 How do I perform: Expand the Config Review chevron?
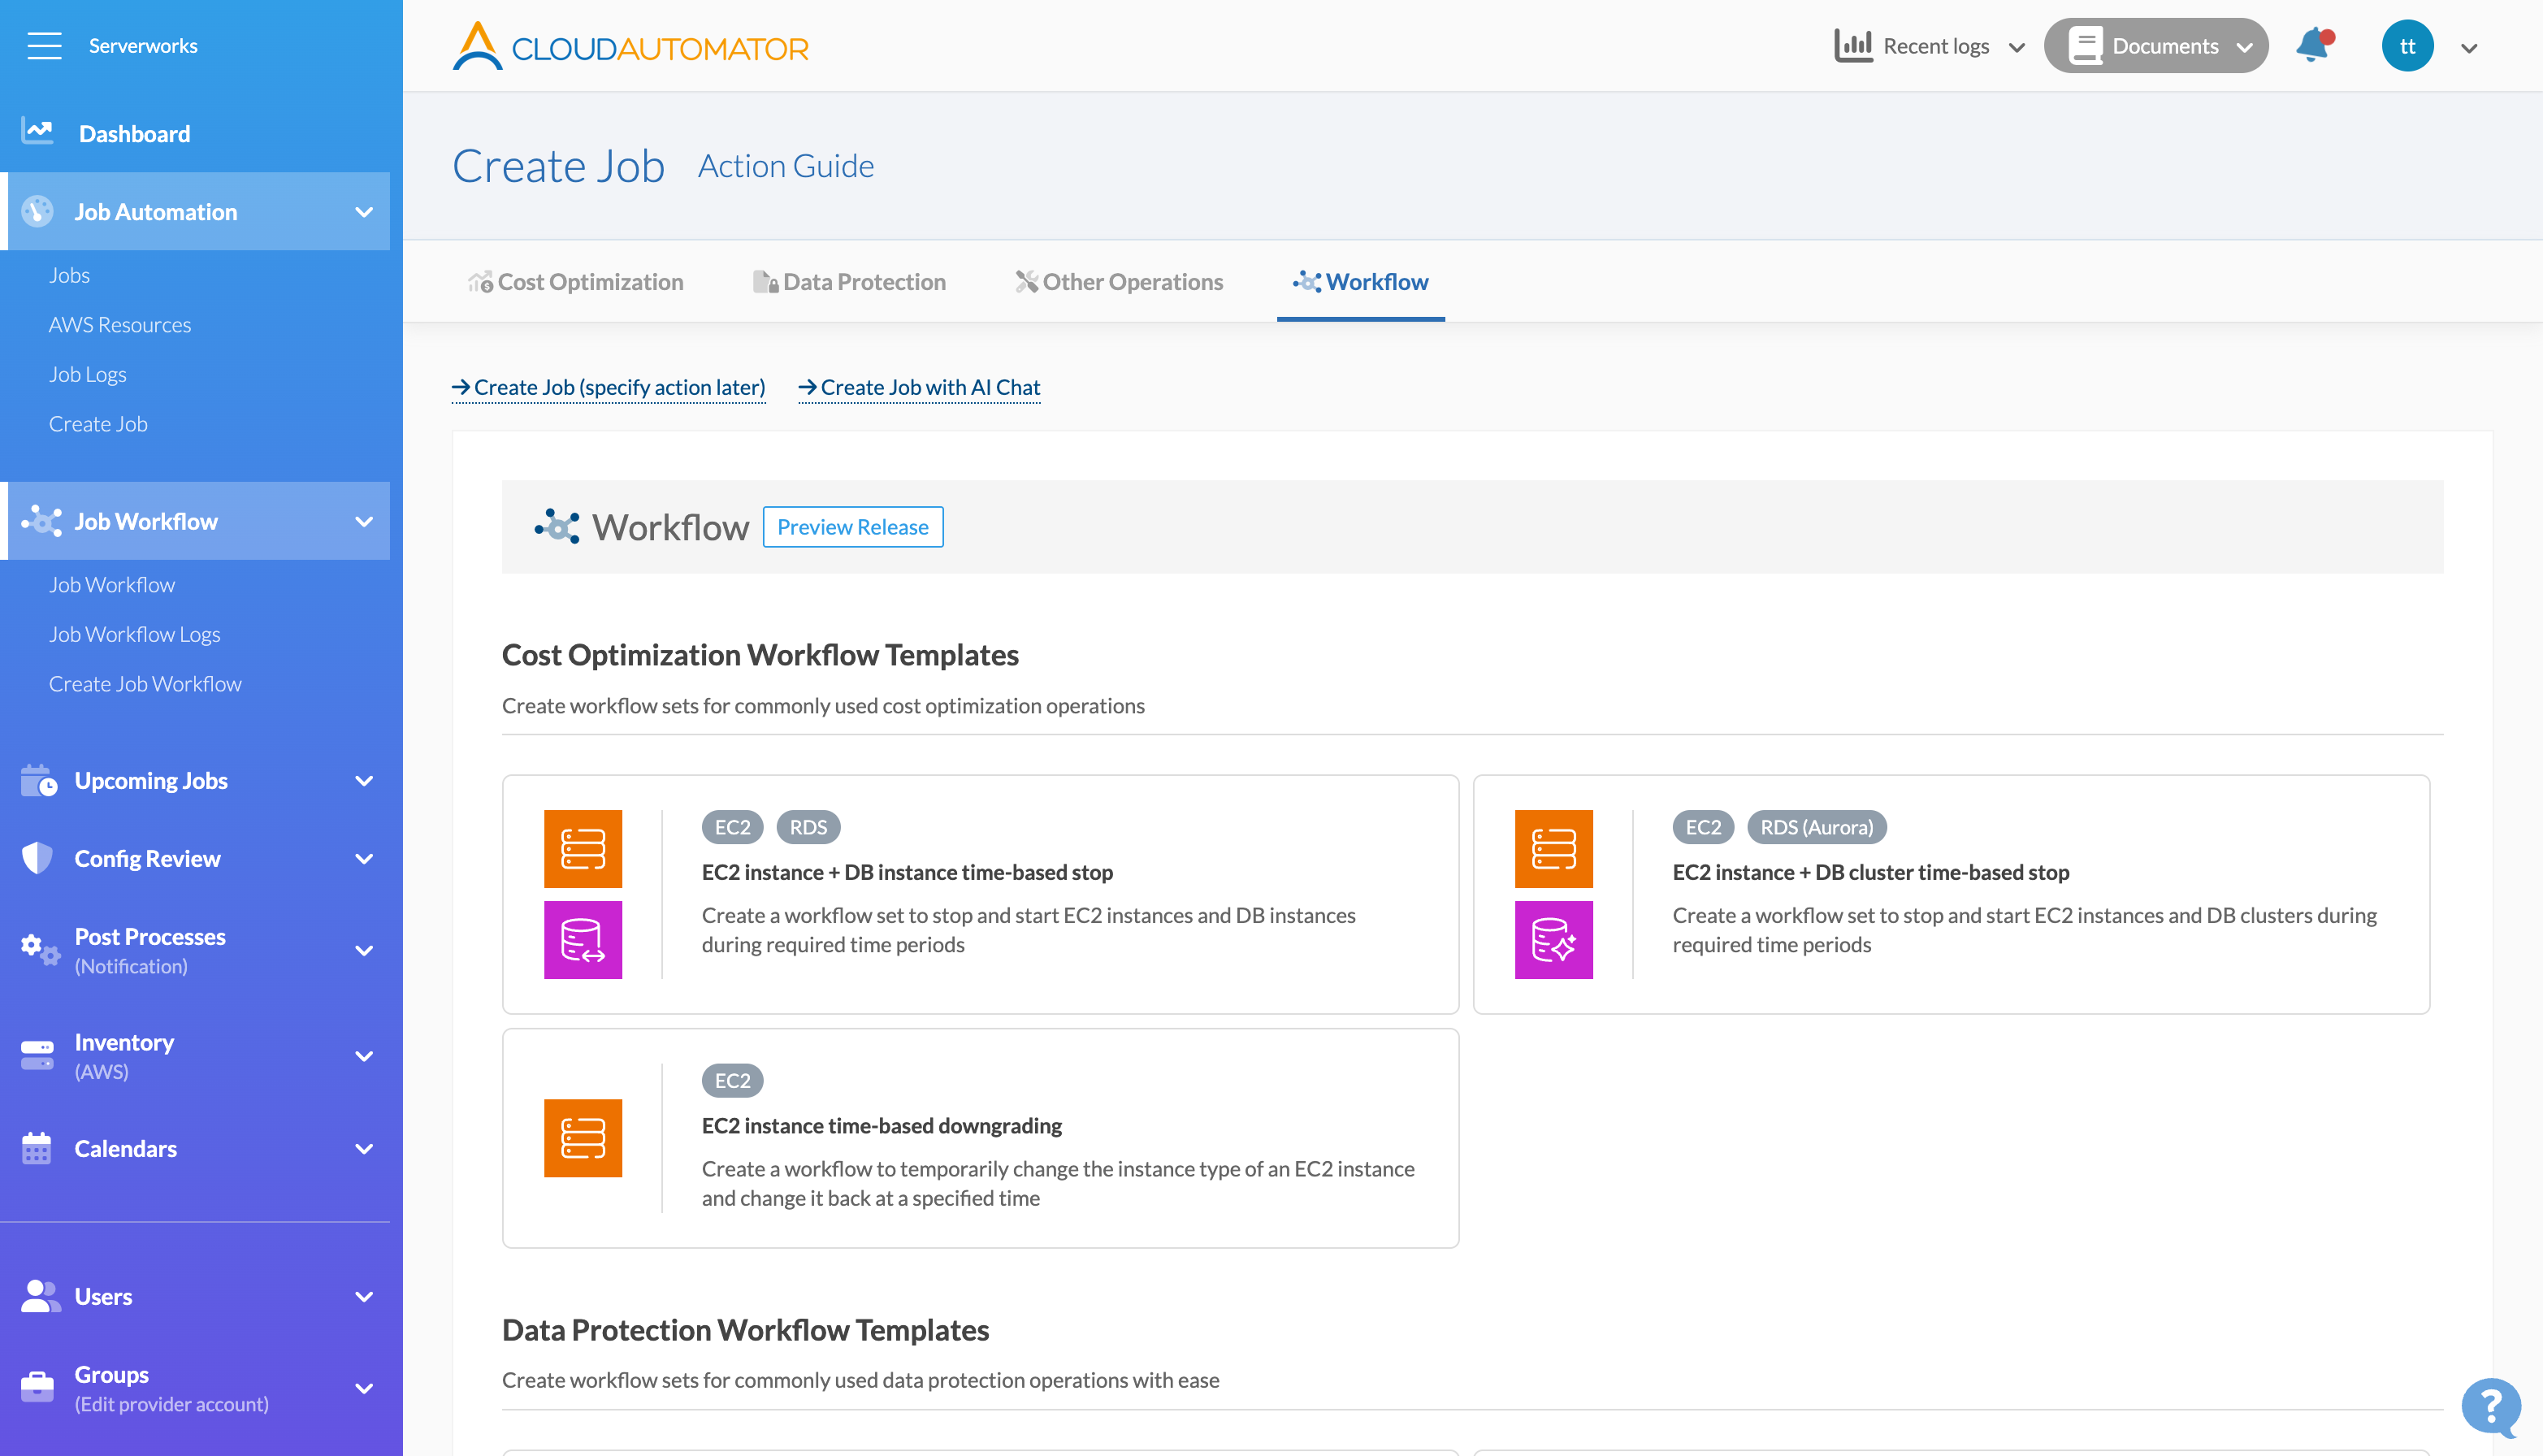pyautogui.click(x=364, y=859)
